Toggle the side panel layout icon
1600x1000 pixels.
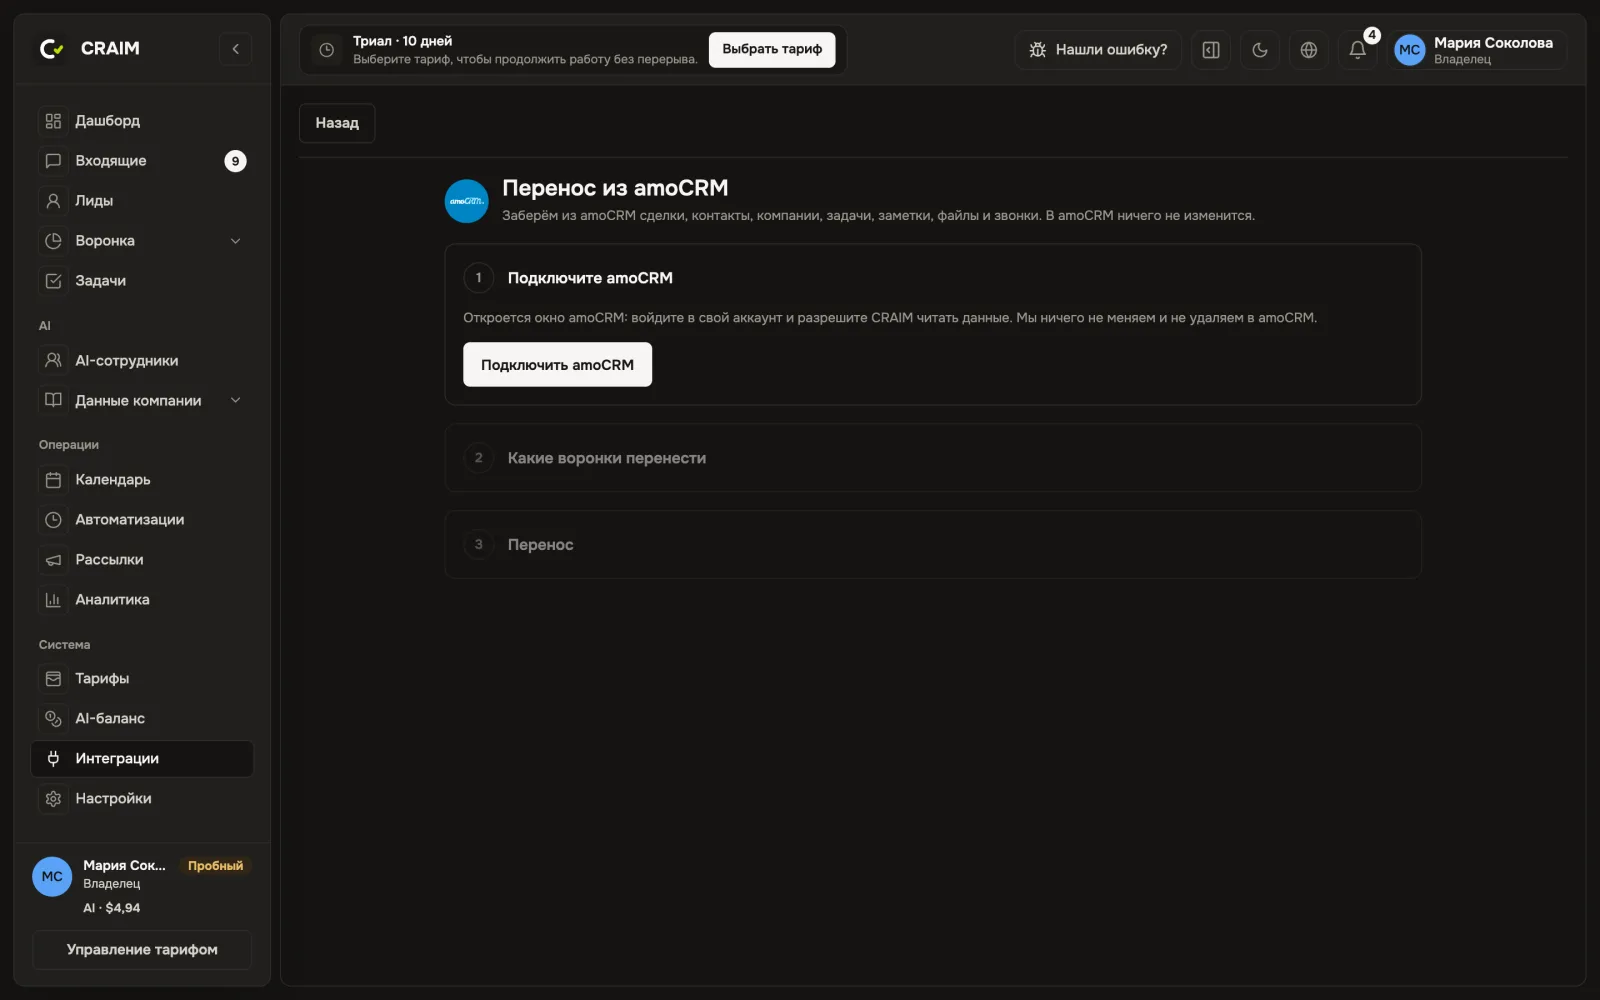1210,50
